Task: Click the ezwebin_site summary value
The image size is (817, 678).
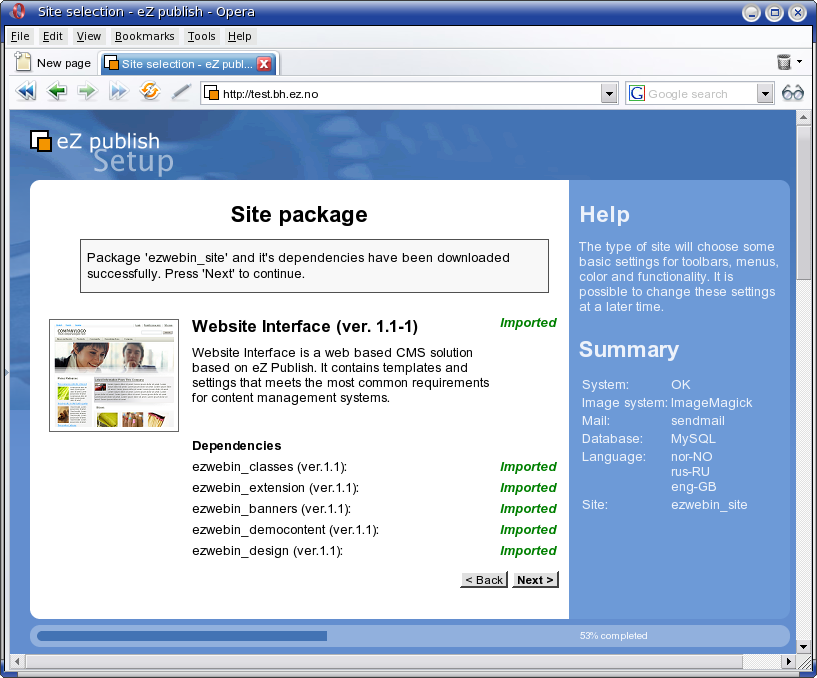Action: 709,505
